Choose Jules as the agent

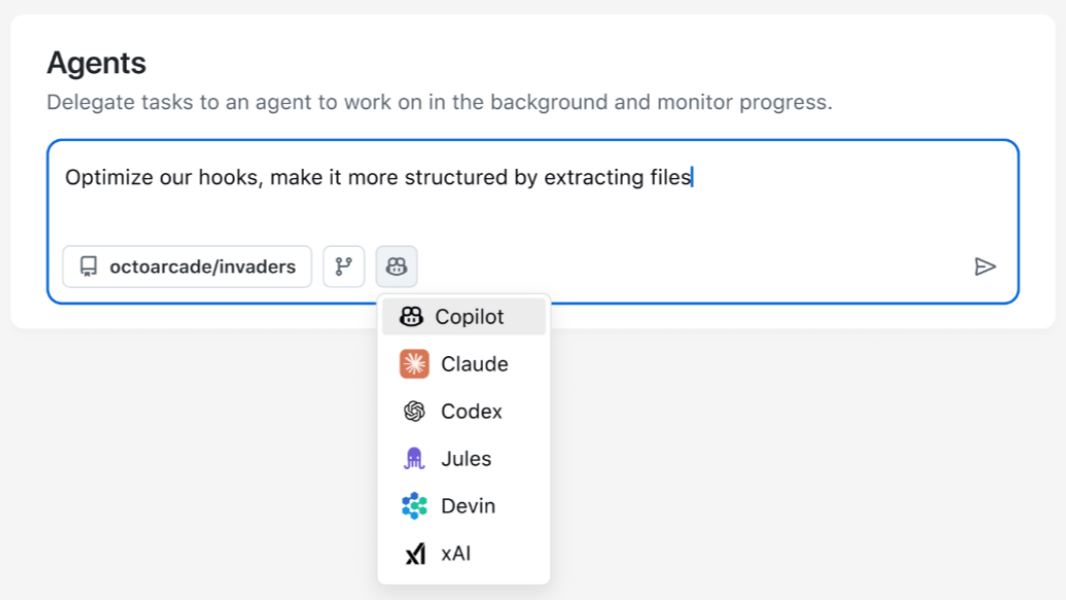pos(464,458)
